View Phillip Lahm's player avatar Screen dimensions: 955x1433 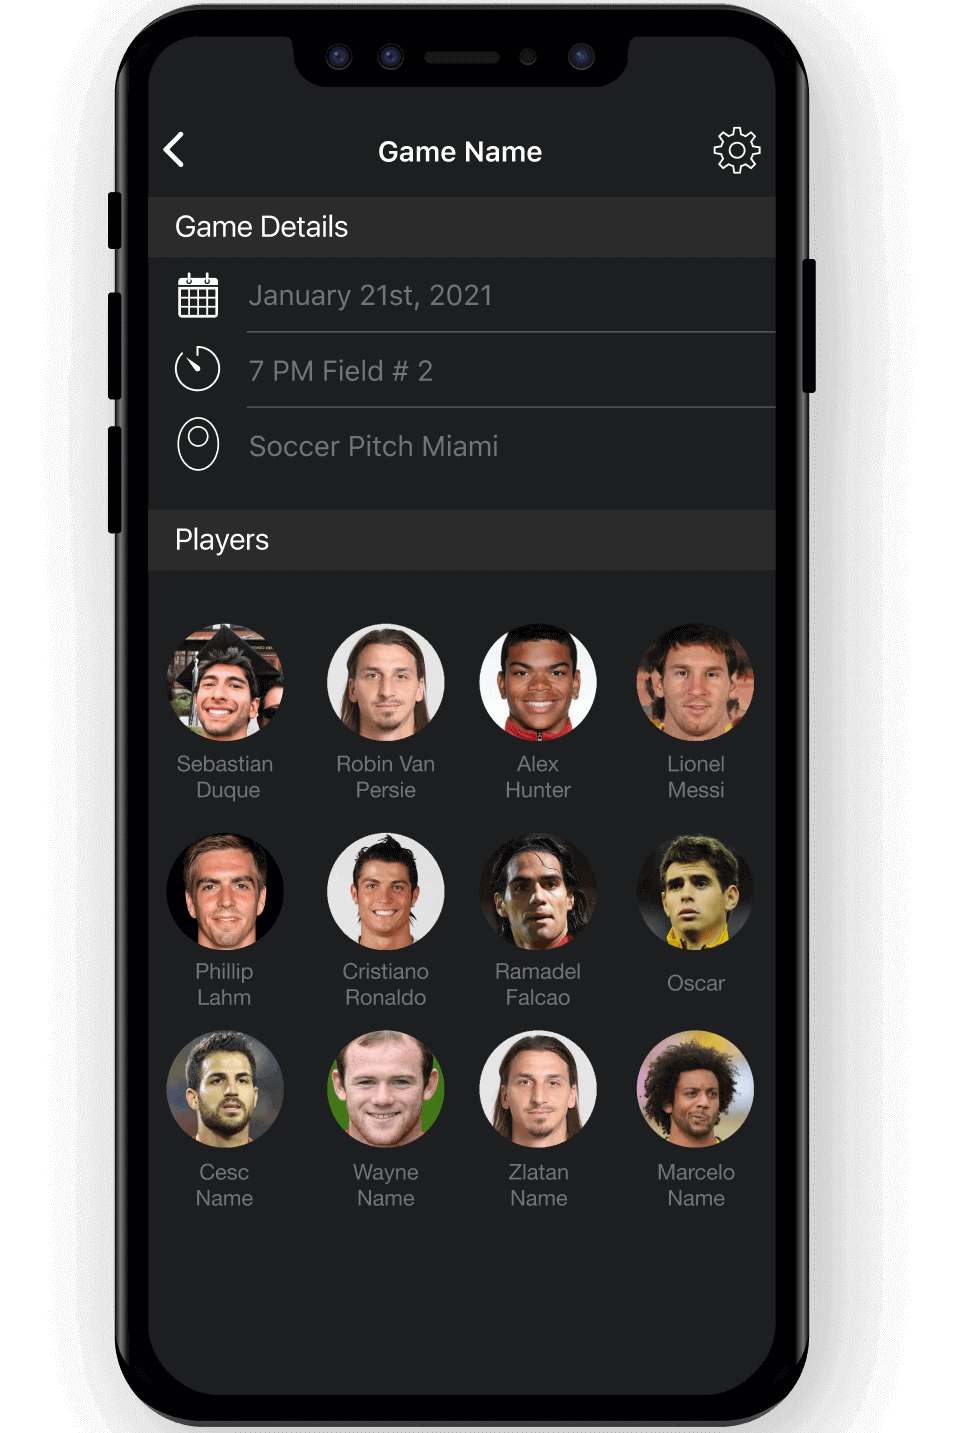[225, 891]
